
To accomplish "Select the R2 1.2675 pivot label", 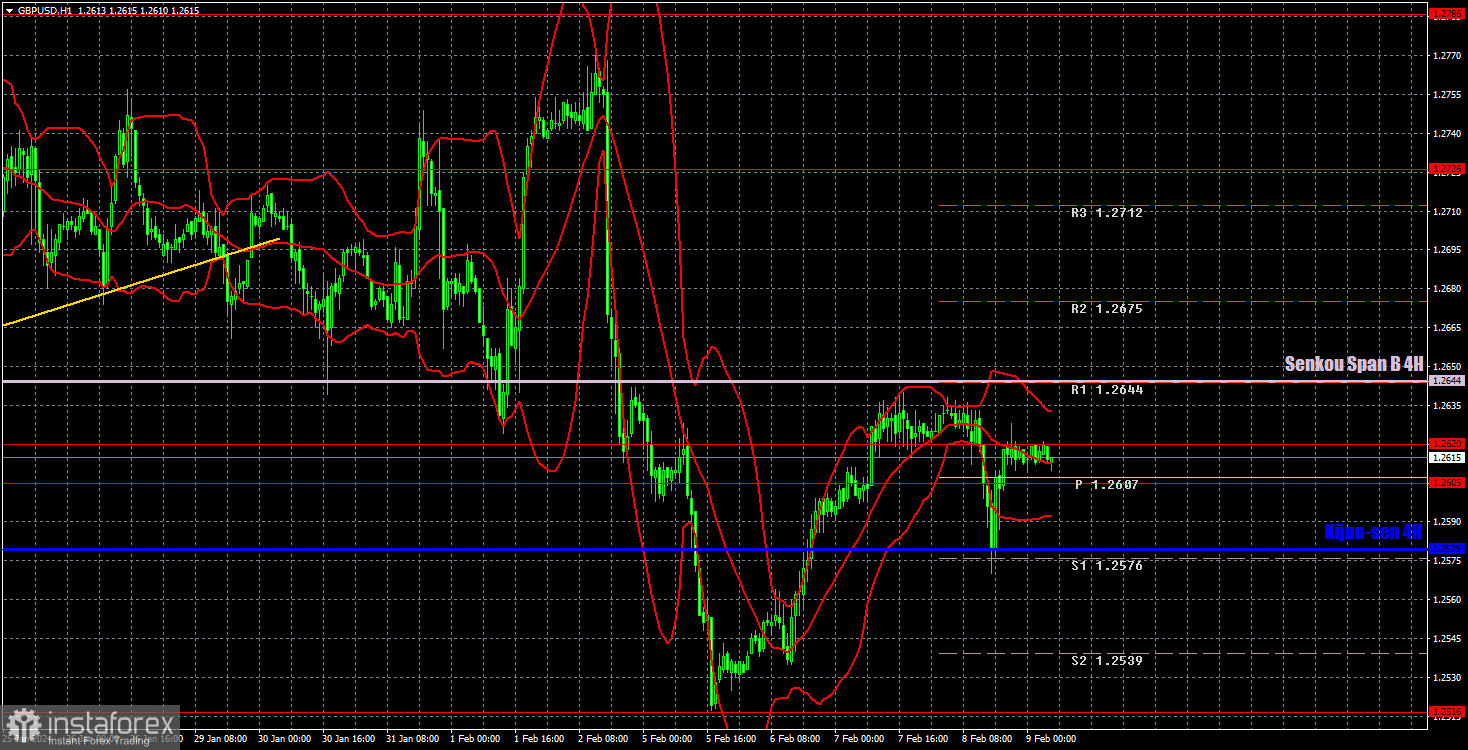I will (x=1107, y=309).
